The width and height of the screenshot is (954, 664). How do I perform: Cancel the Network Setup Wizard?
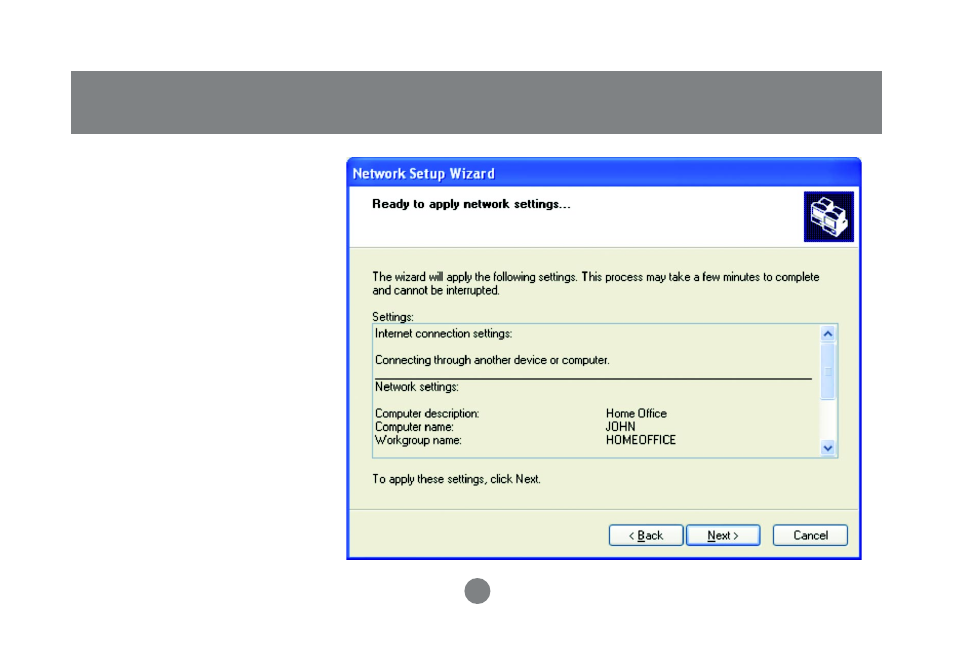pos(810,536)
